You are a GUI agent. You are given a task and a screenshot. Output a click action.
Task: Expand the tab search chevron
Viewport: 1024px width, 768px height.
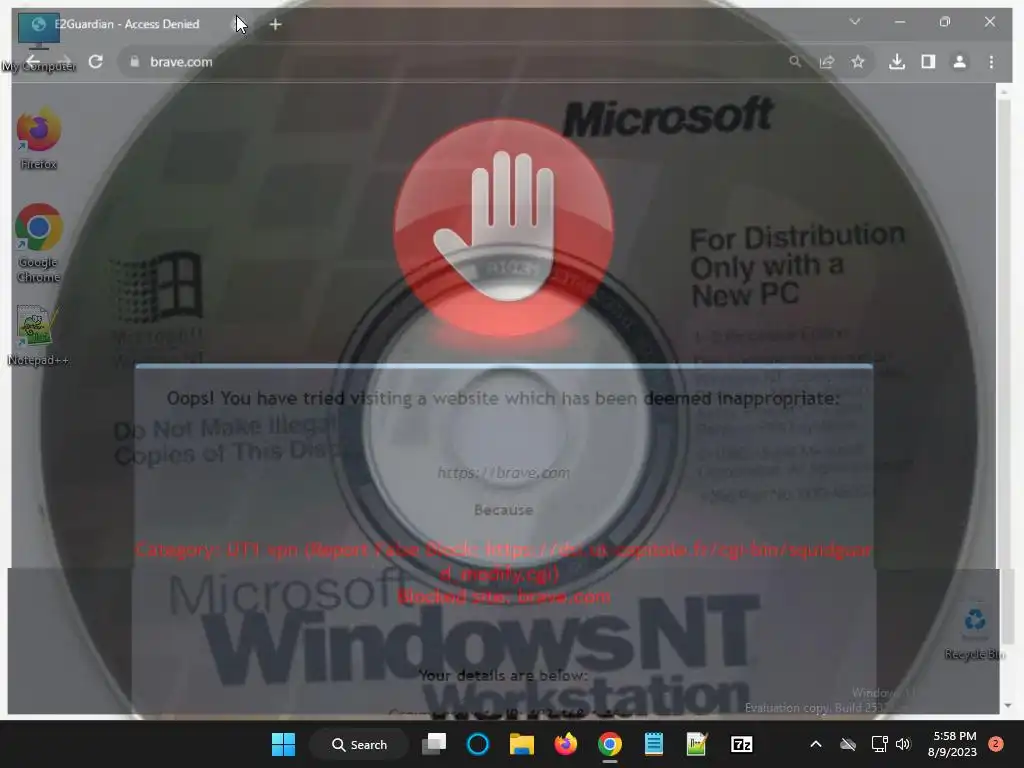click(x=854, y=22)
